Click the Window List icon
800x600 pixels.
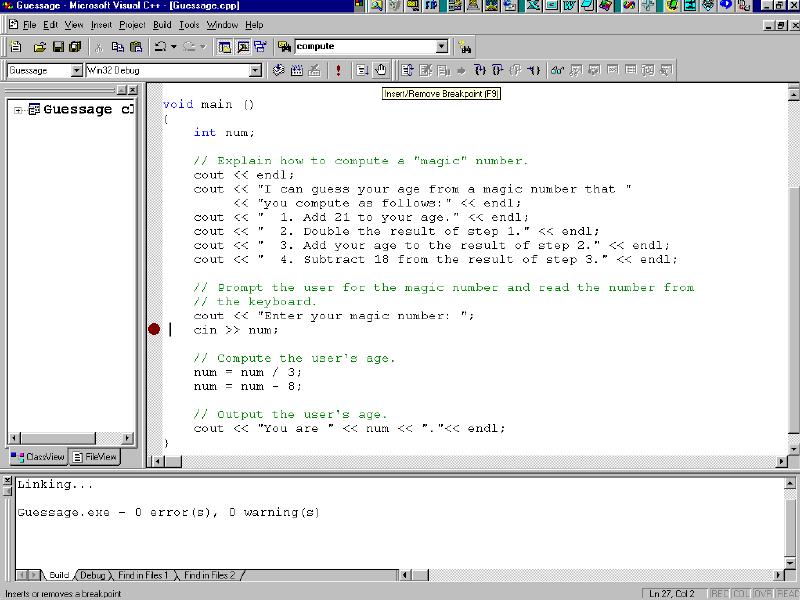[x=260, y=47]
